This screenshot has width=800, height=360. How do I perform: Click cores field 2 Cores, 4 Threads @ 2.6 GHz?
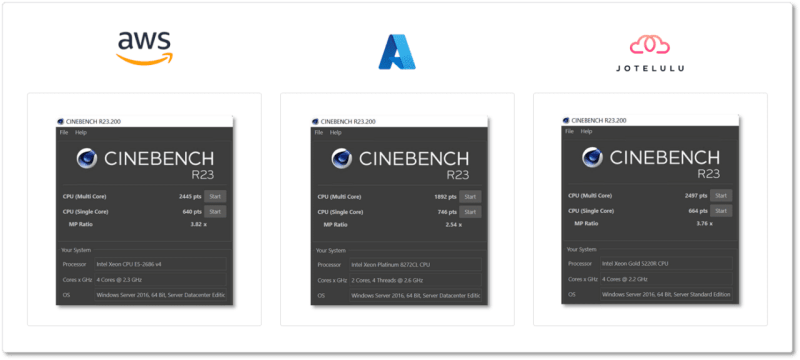pyautogui.click(x=415, y=280)
